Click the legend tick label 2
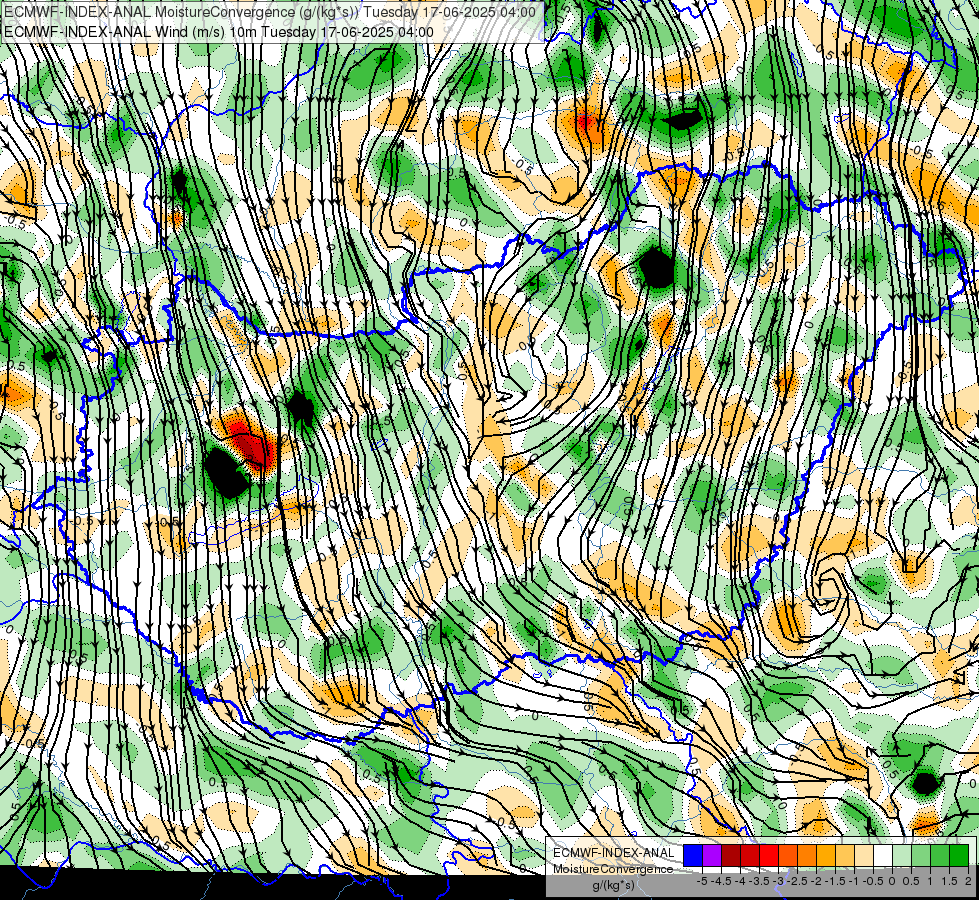The height and width of the screenshot is (900, 979). point(968,881)
